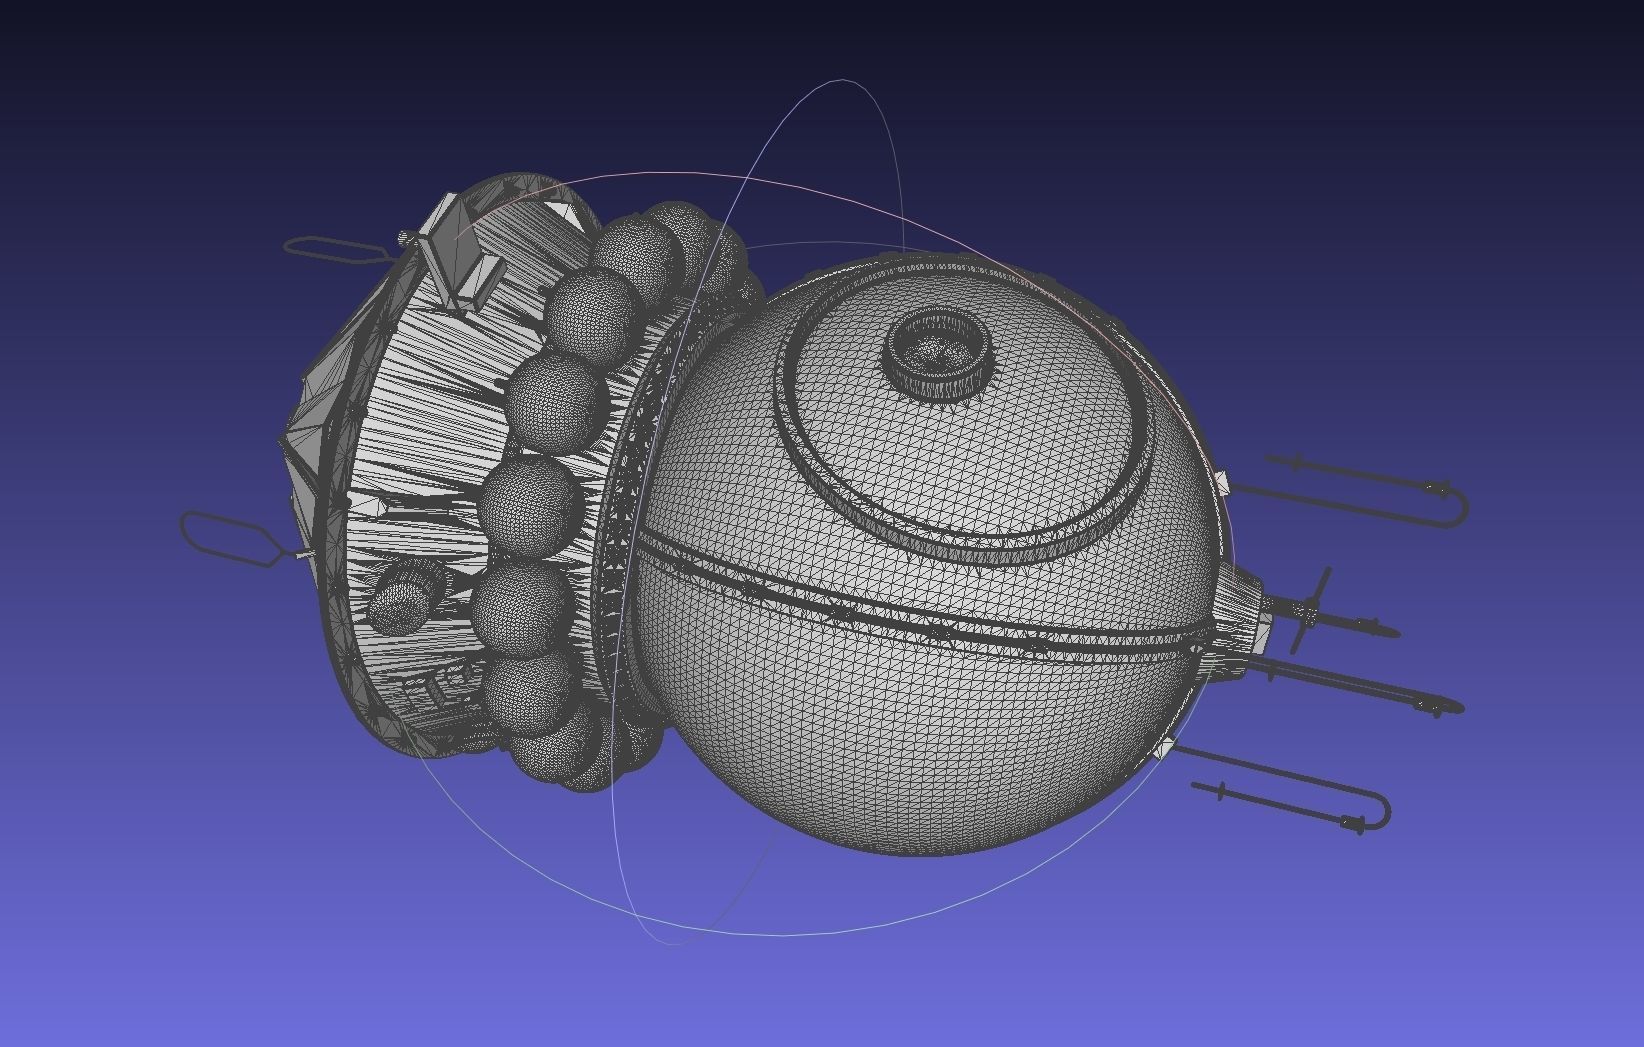Click the upper-left loop antenna

[x=336, y=249]
